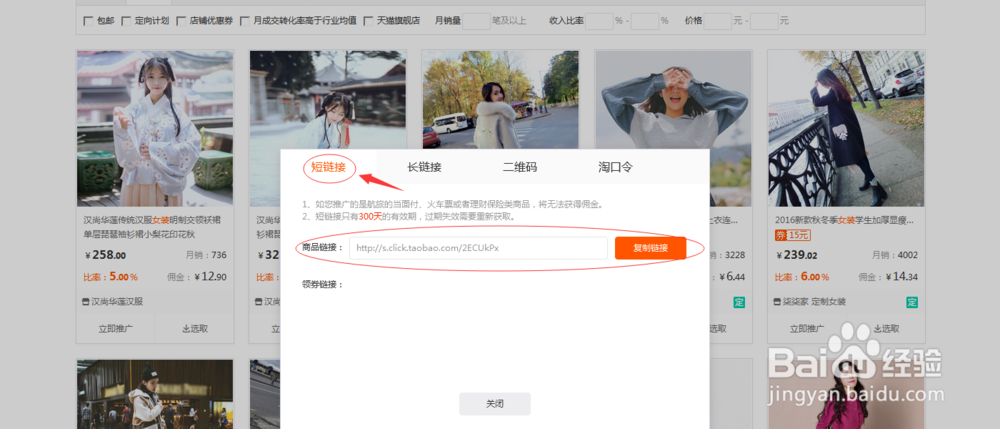Click 选取 on the 柒柒家 定制女装 card
Image resolution: width=1000 pixels, height=429 pixels.
[886, 329]
